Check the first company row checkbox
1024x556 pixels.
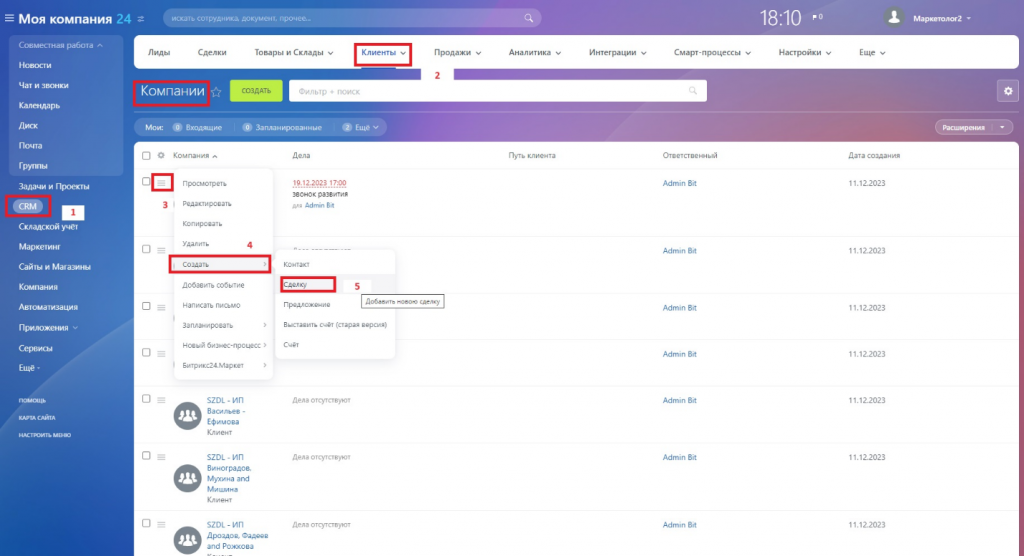[x=146, y=182]
